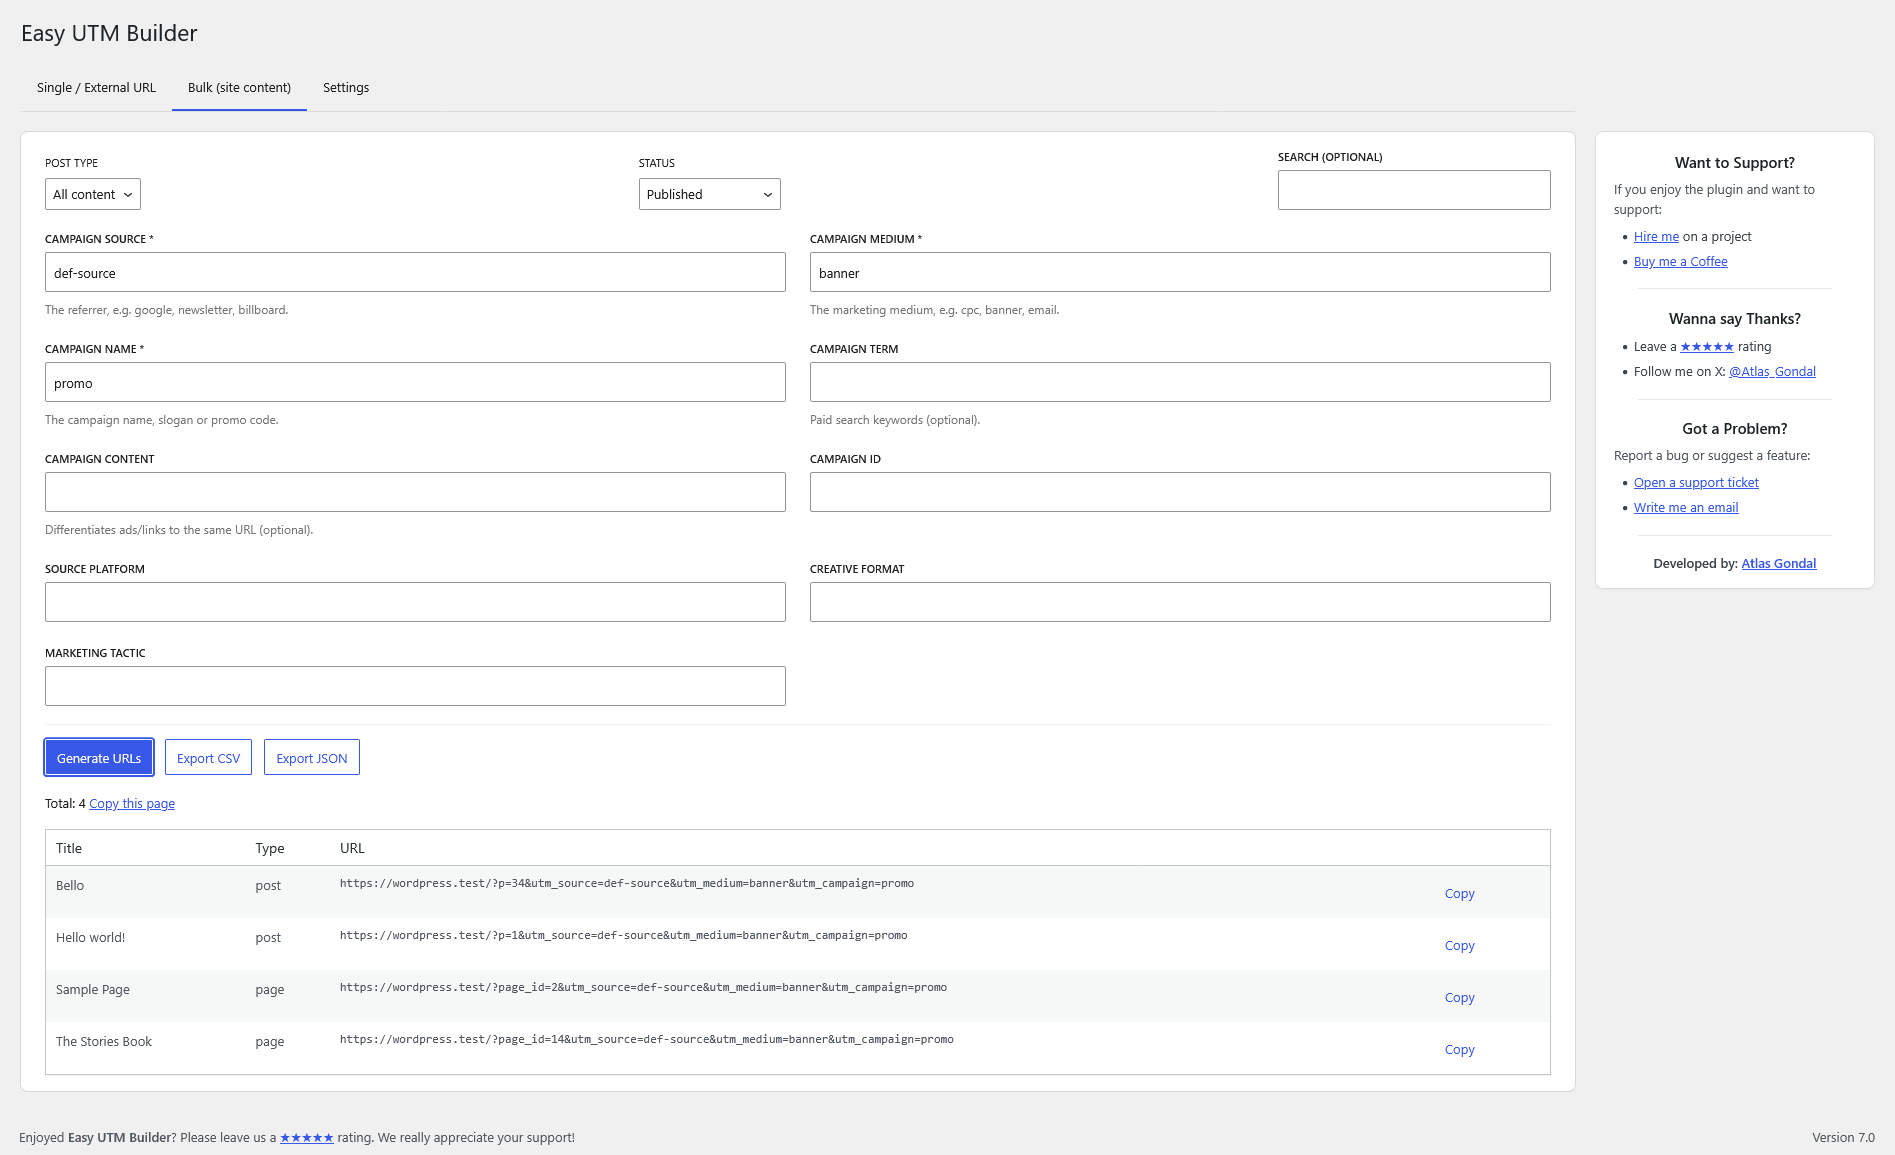The width and height of the screenshot is (1895, 1155).
Task: Focus the Creative Format input
Action: pos(1180,602)
